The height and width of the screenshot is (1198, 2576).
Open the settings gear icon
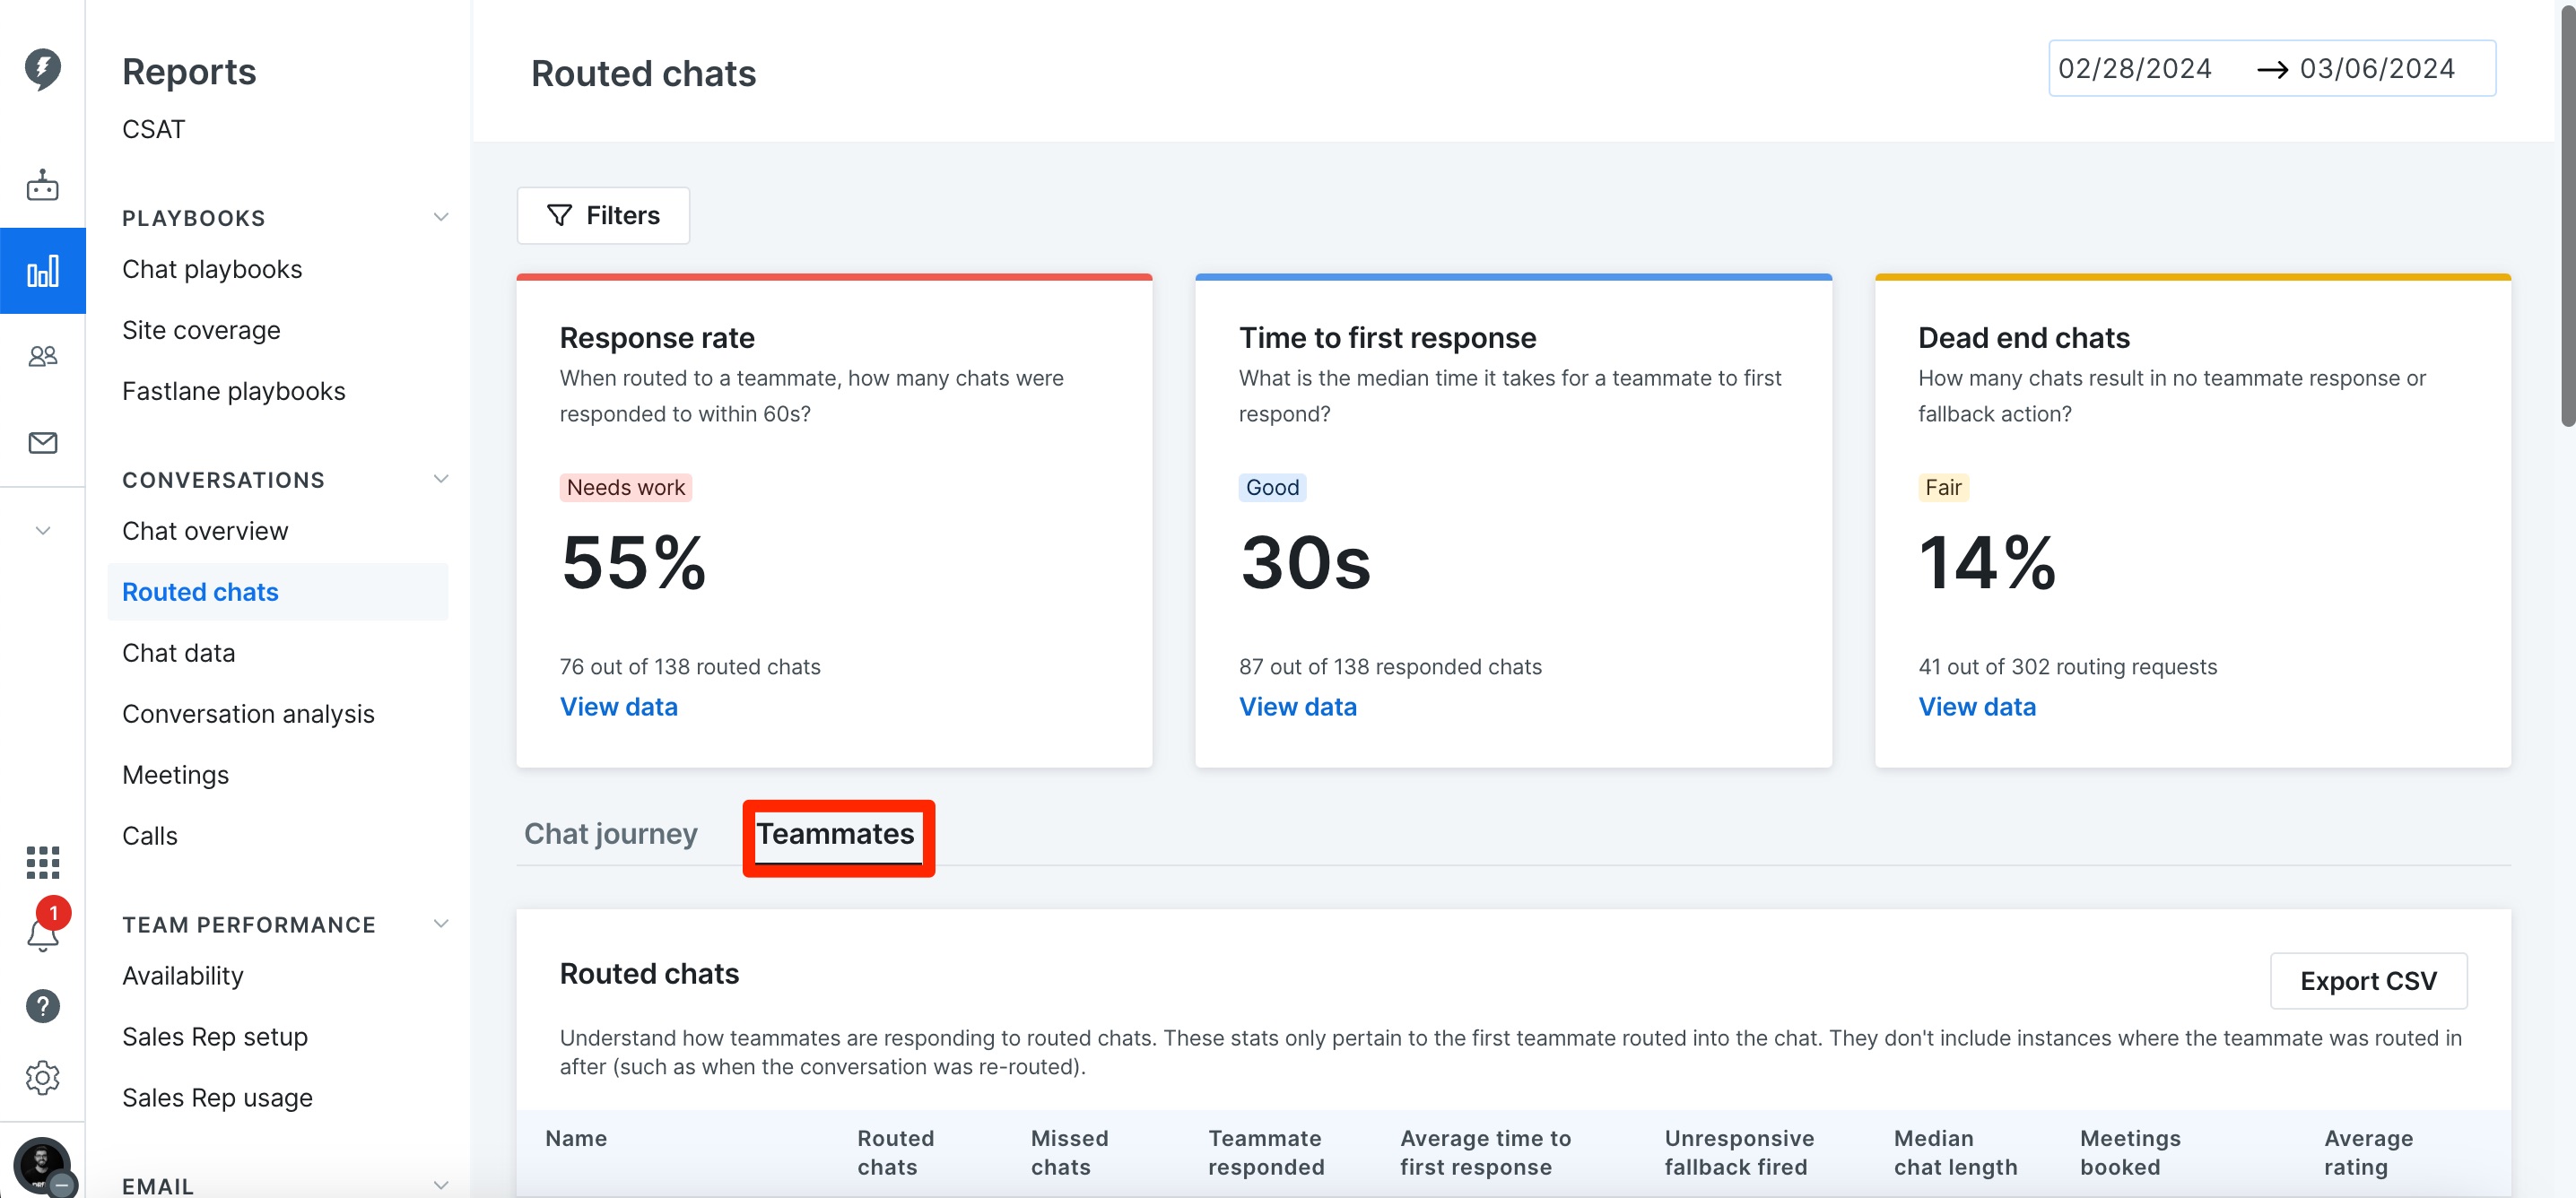click(x=42, y=1077)
